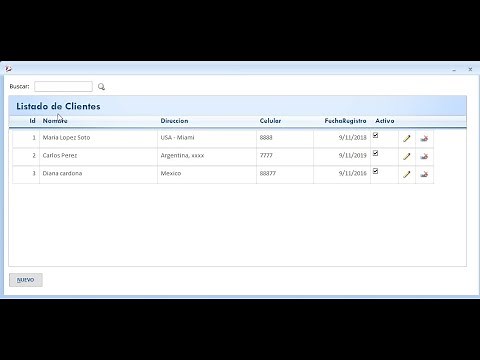Select the Diana cardona name cell
This screenshot has width=480, height=360.
(x=98, y=175)
